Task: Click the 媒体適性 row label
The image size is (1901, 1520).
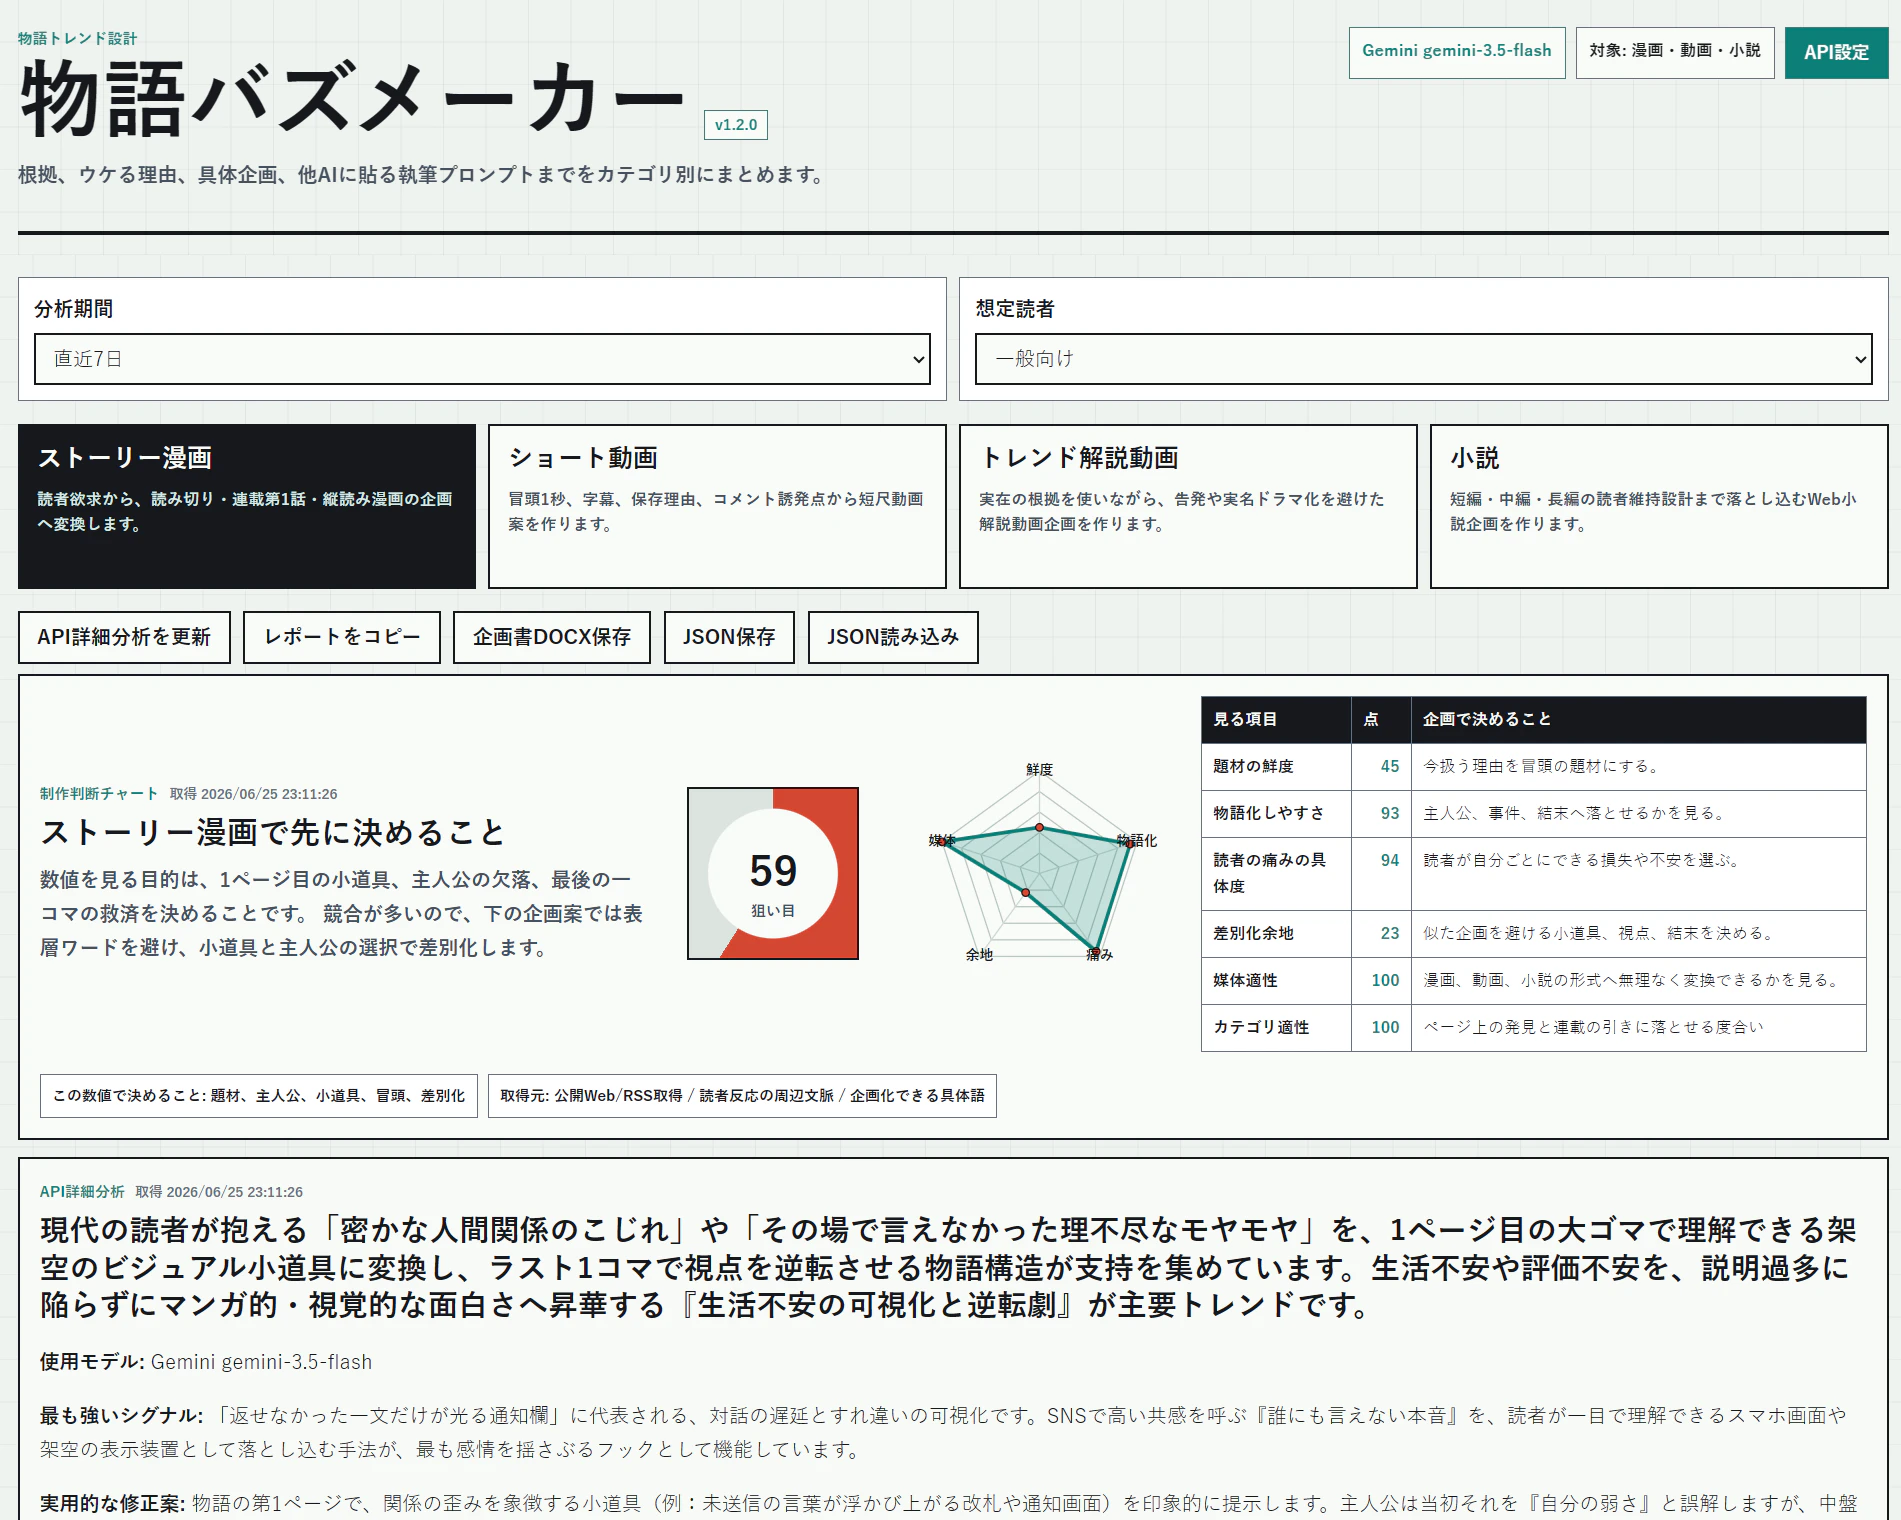Action: [x=1245, y=980]
